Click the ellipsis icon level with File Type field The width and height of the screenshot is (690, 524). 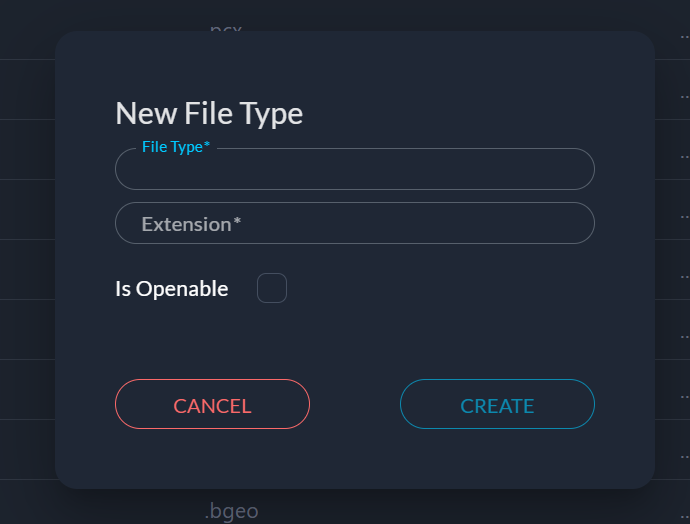684,157
